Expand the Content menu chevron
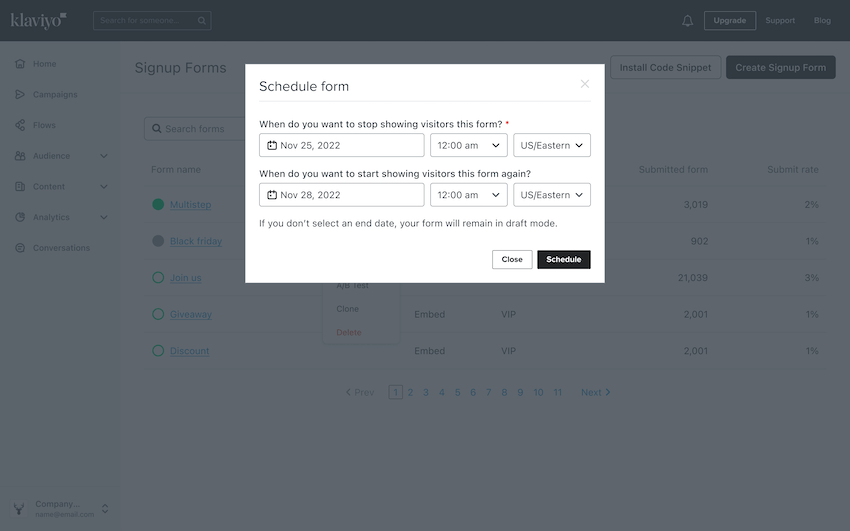850x531 pixels. tap(104, 186)
